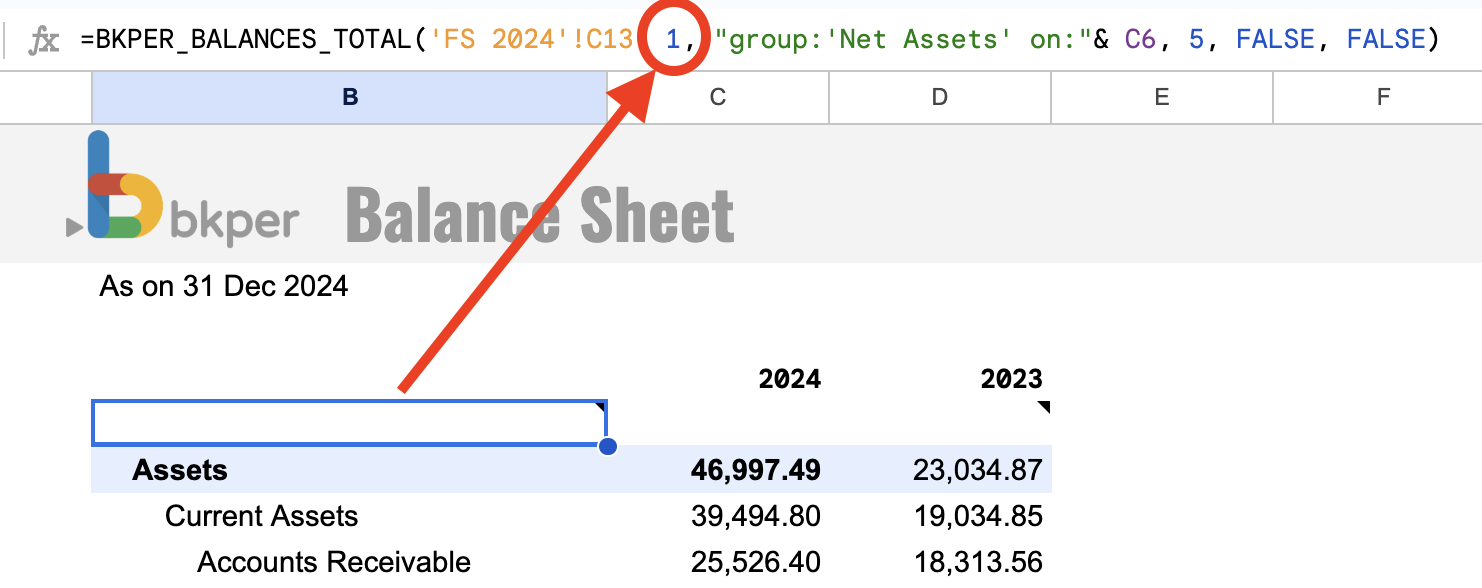Expand the collapsed row group beside the bkper logo
The width and height of the screenshot is (1482, 588).
pos(71,225)
